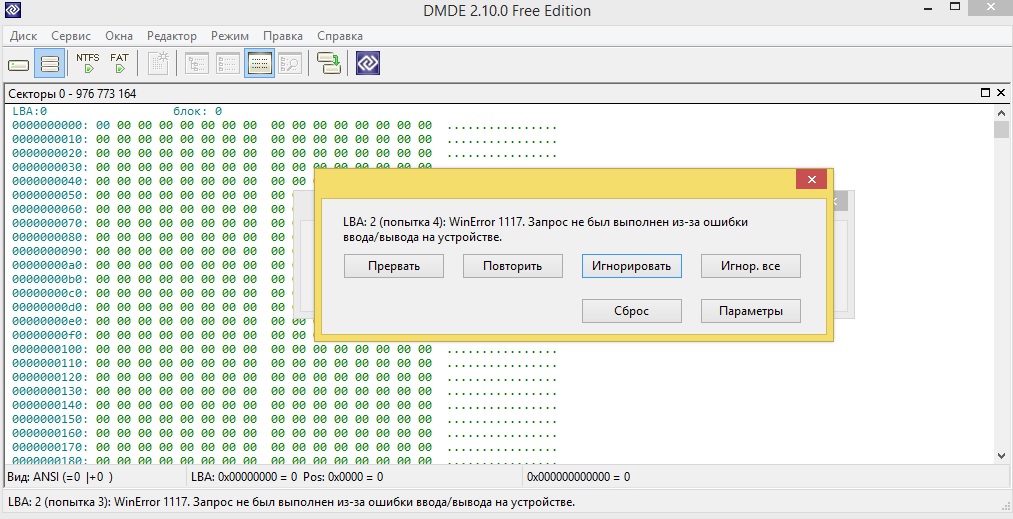
Task: Open the Сервис menu
Action: pyautogui.click(x=71, y=36)
